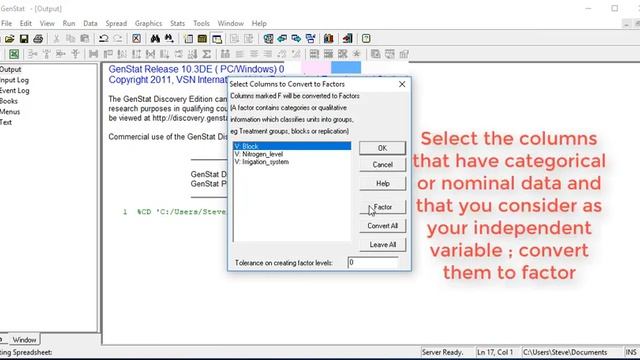Open the Tools menu

[201, 23]
